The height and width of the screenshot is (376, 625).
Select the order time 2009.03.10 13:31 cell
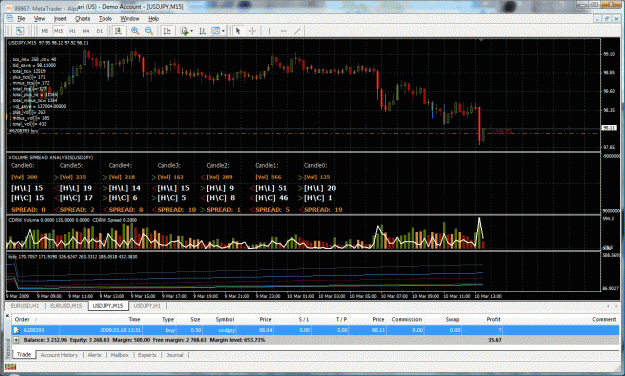pos(120,330)
